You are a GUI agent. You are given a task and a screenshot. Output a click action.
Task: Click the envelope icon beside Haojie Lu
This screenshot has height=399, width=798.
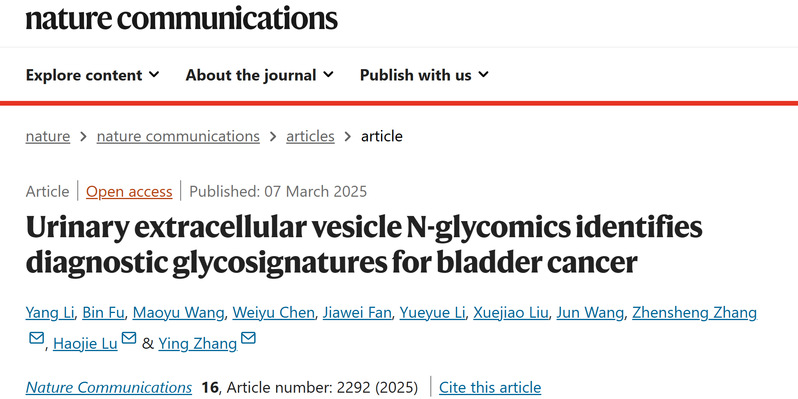[129, 338]
